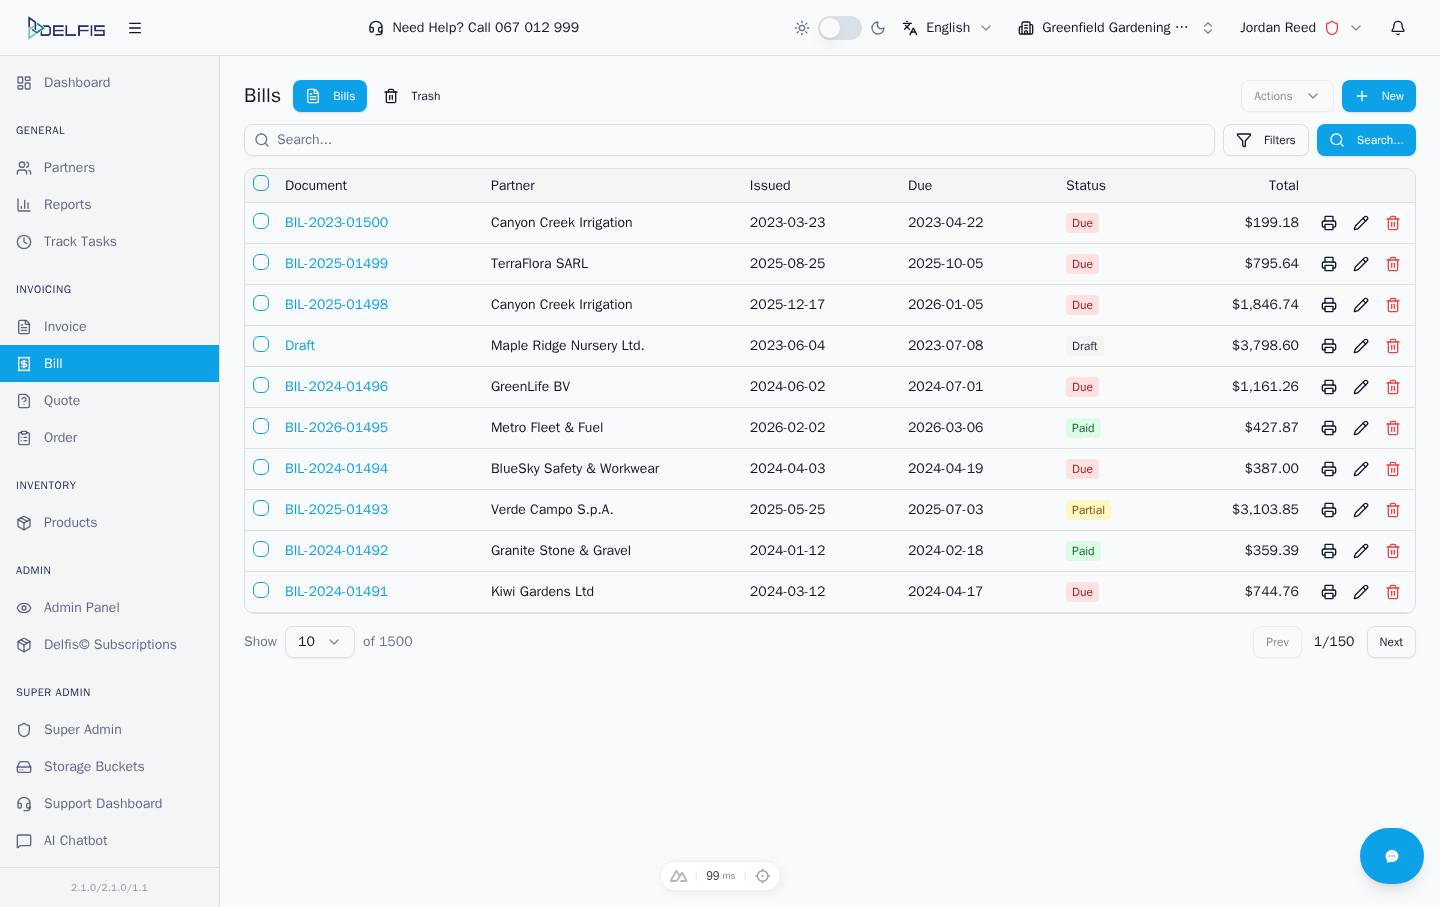Image resolution: width=1440 pixels, height=907 pixels.
Task: Select the BIL-2024-01496 row checkbox
Action: pyautogui.click(x=261, y=386)
